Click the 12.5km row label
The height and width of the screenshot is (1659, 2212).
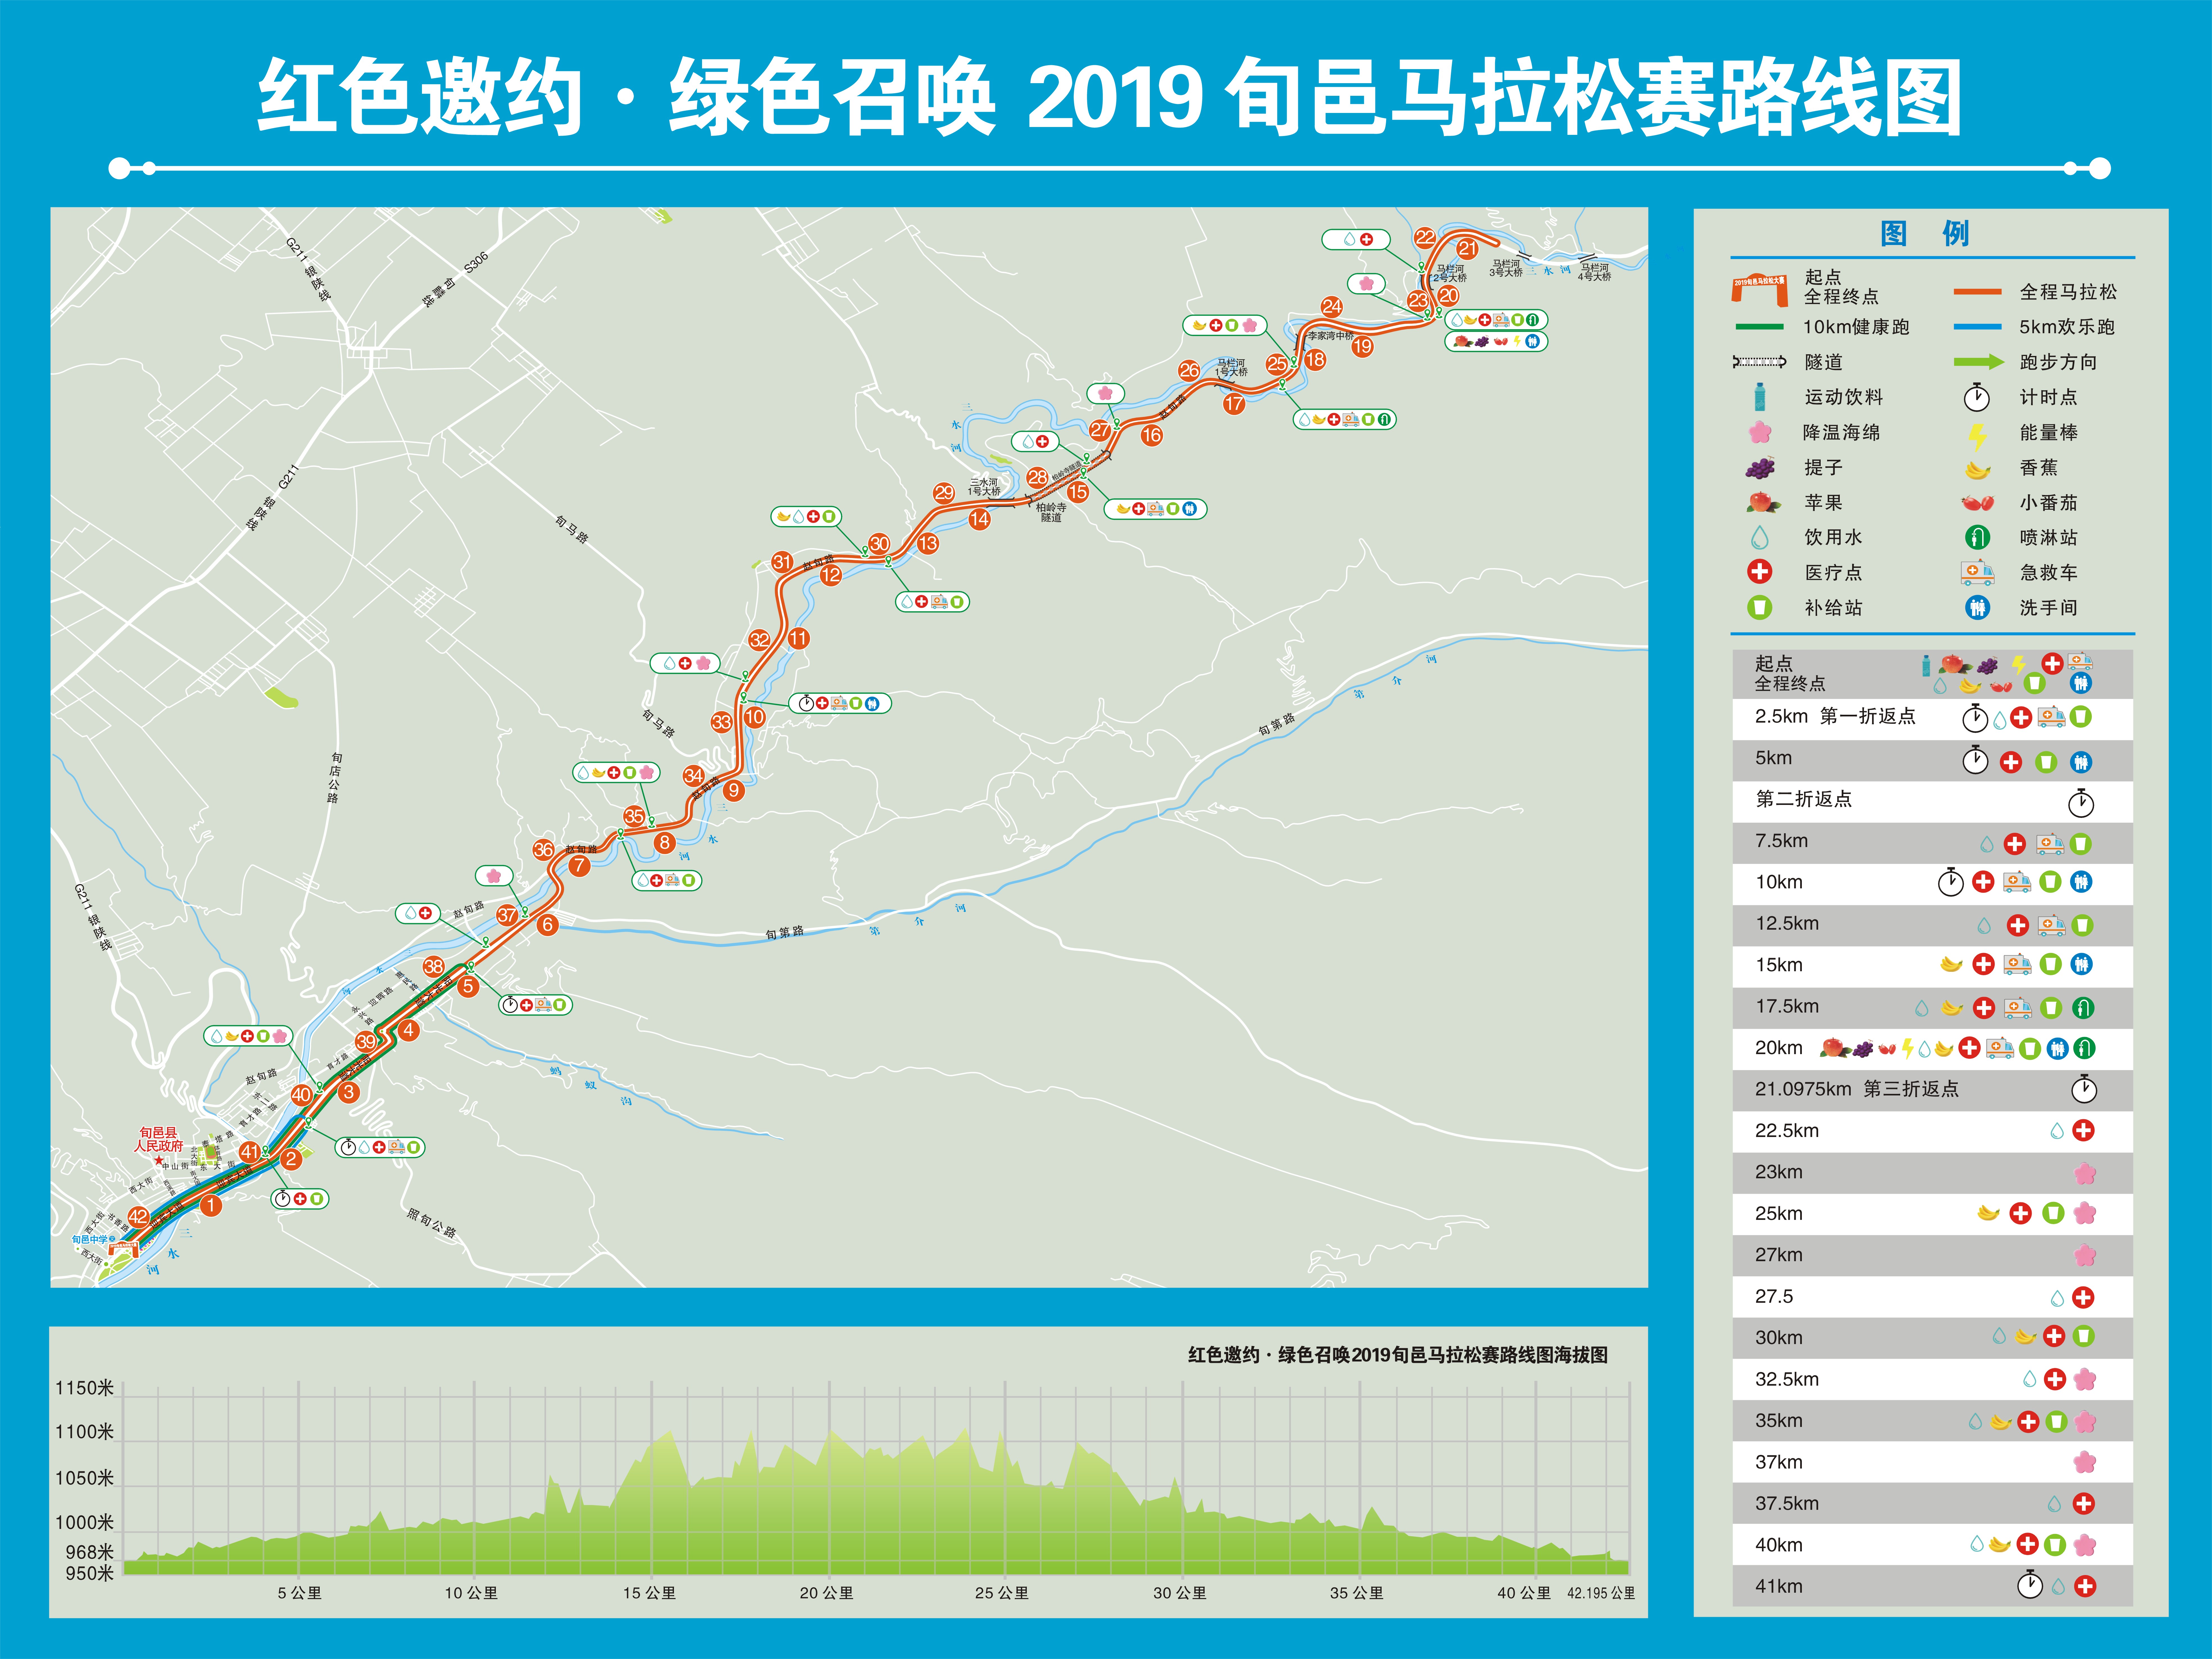pyautogui.click(x=1787, y=923)
